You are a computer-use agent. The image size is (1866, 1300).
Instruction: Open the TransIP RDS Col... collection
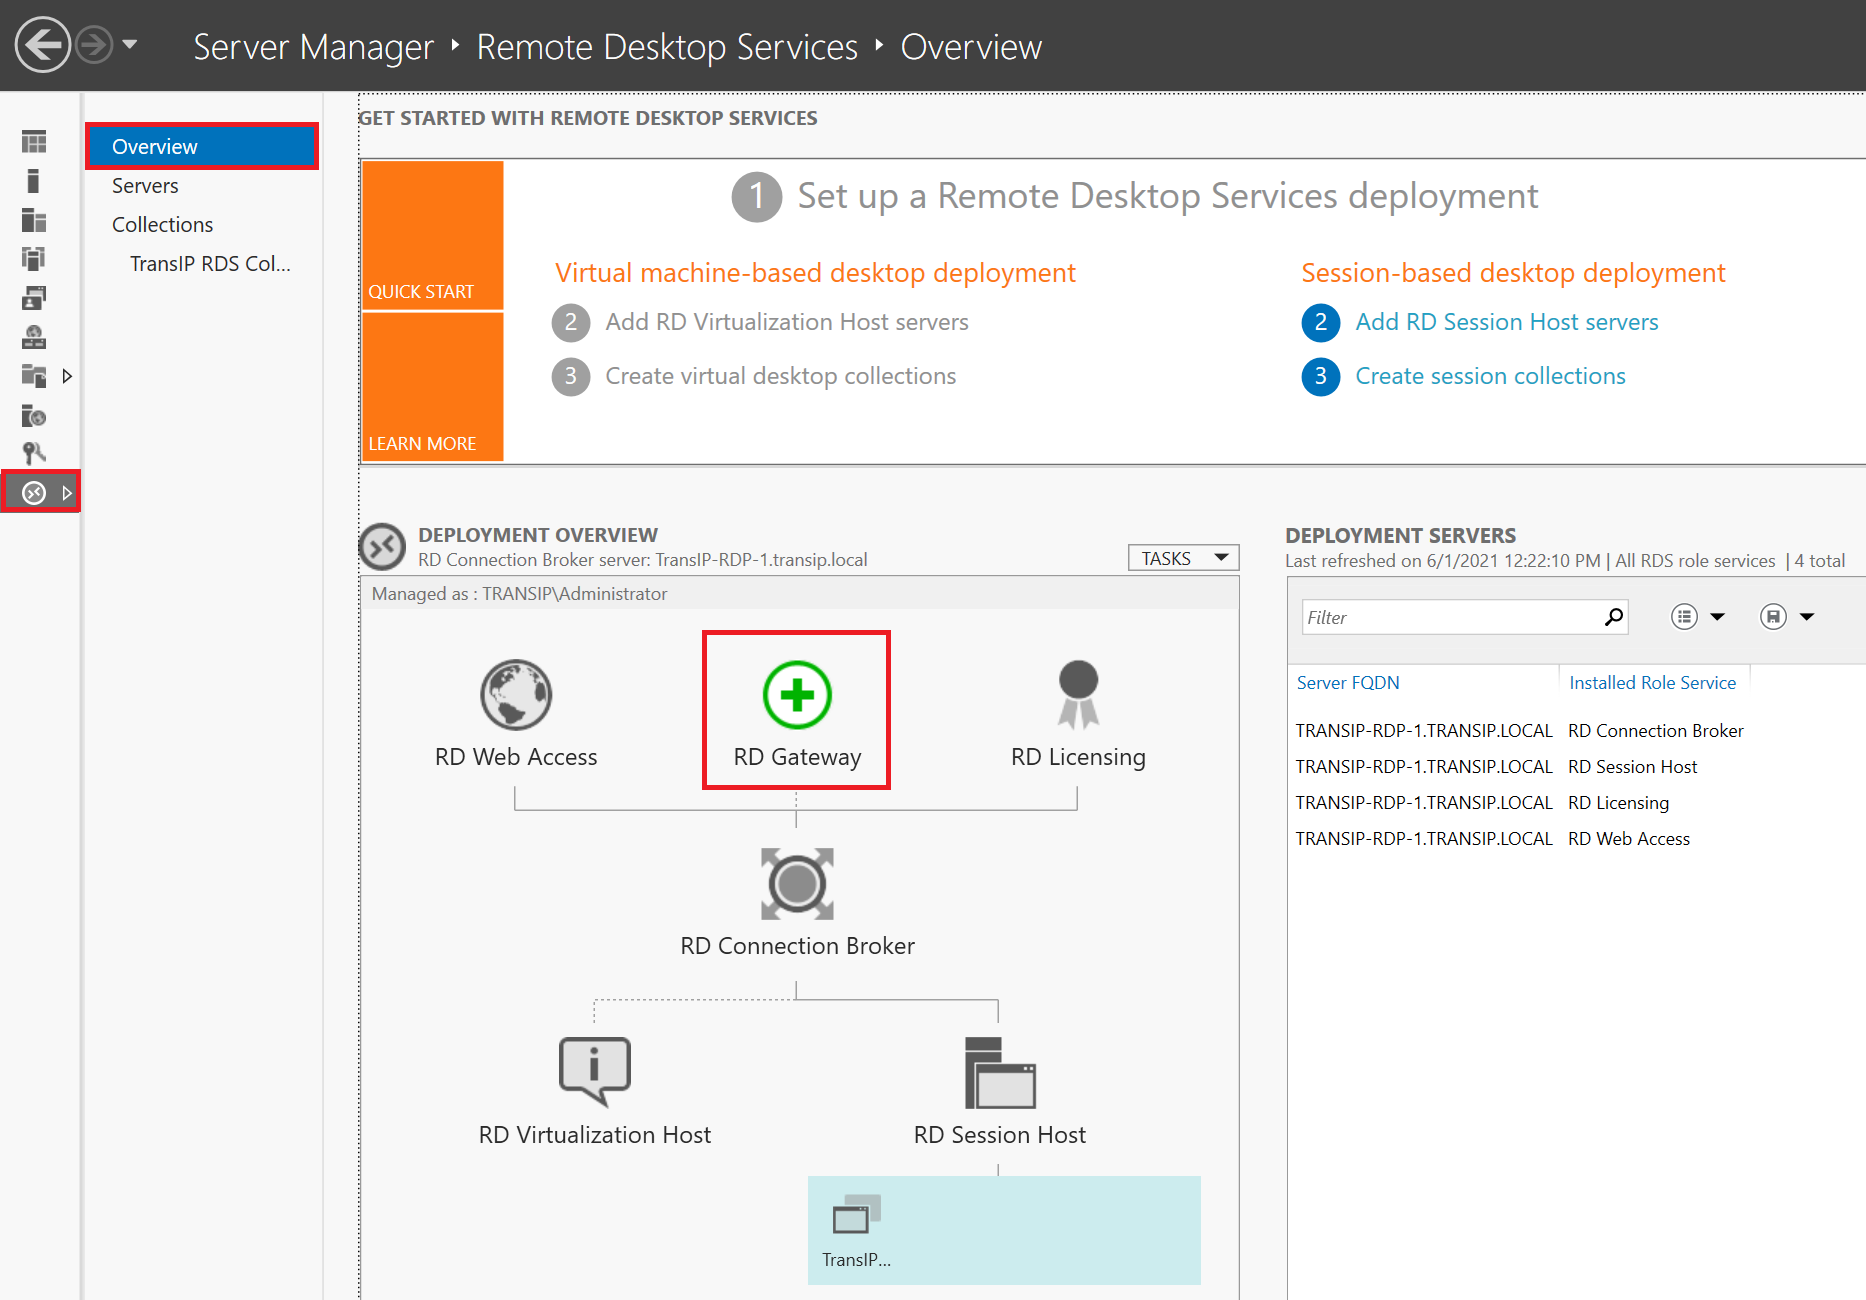point(210,264)
